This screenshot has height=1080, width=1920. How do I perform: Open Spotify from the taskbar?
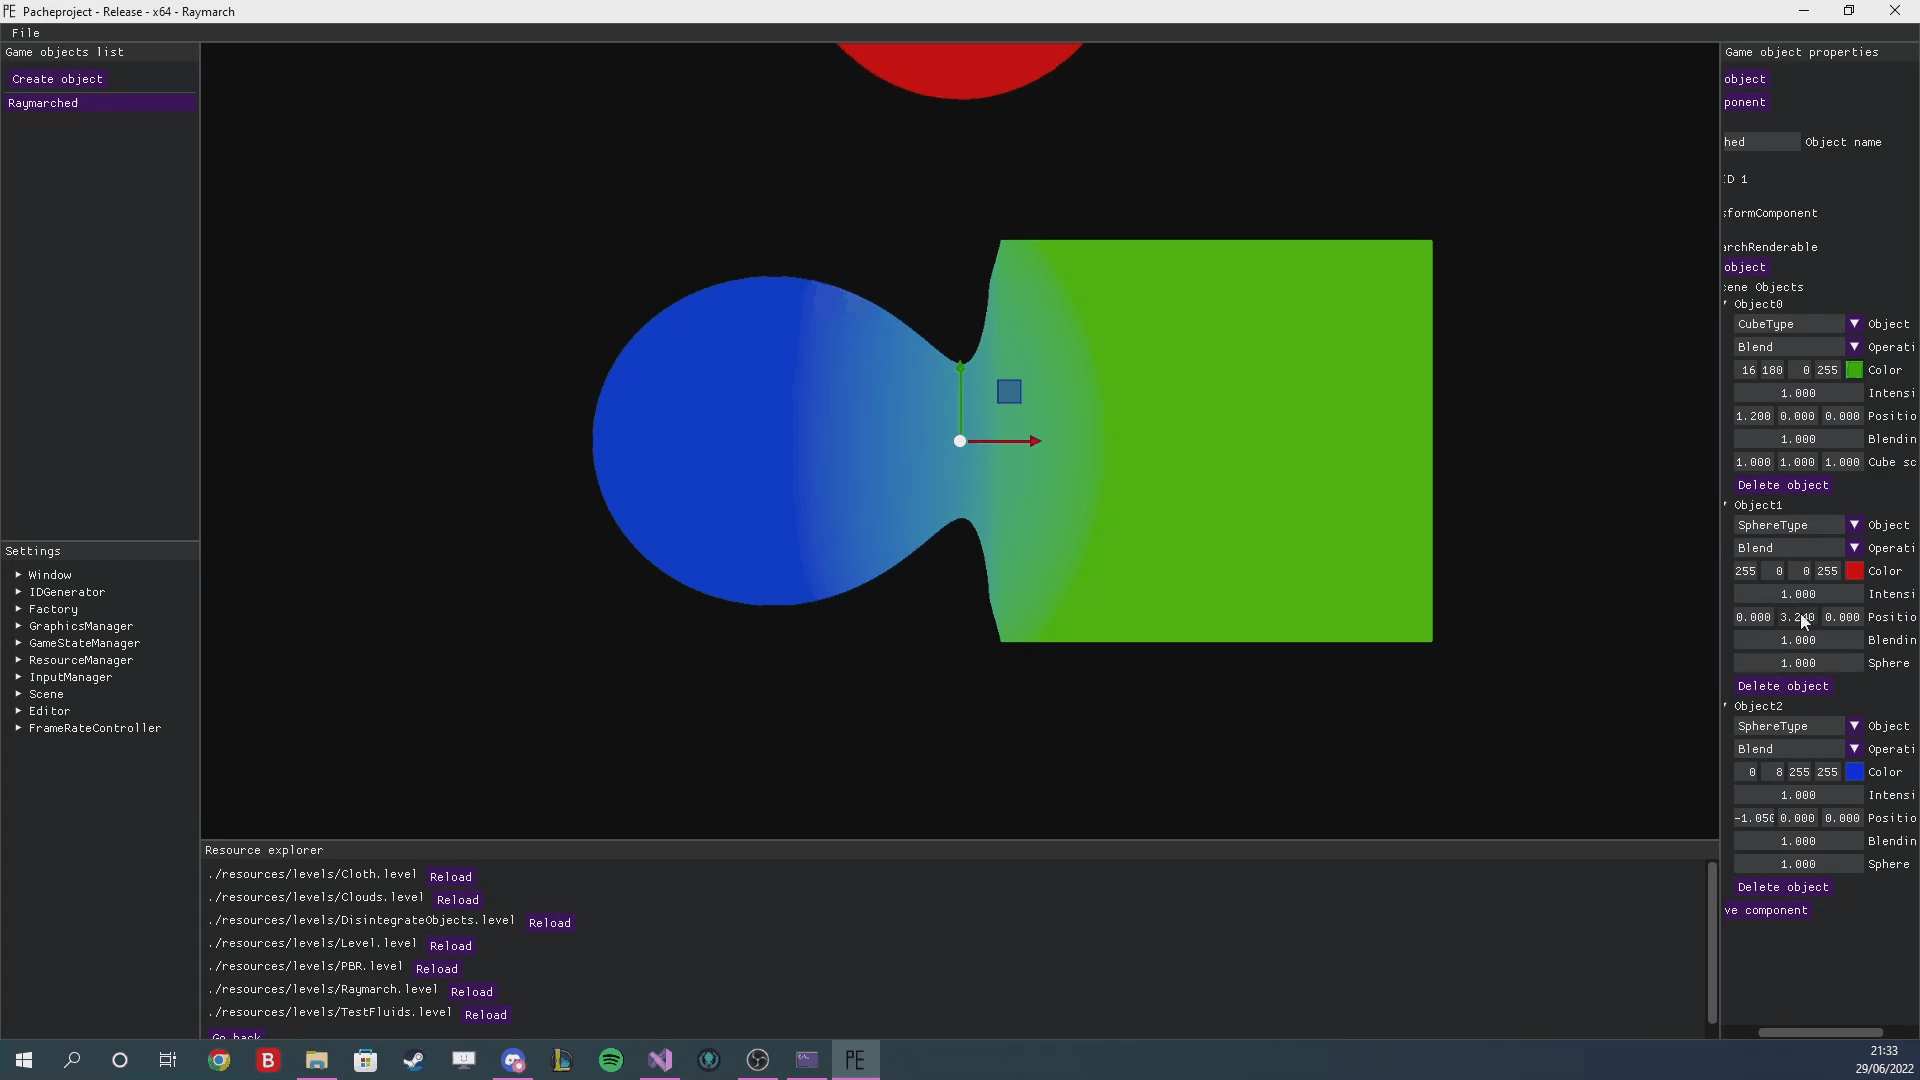(611, 1060)
